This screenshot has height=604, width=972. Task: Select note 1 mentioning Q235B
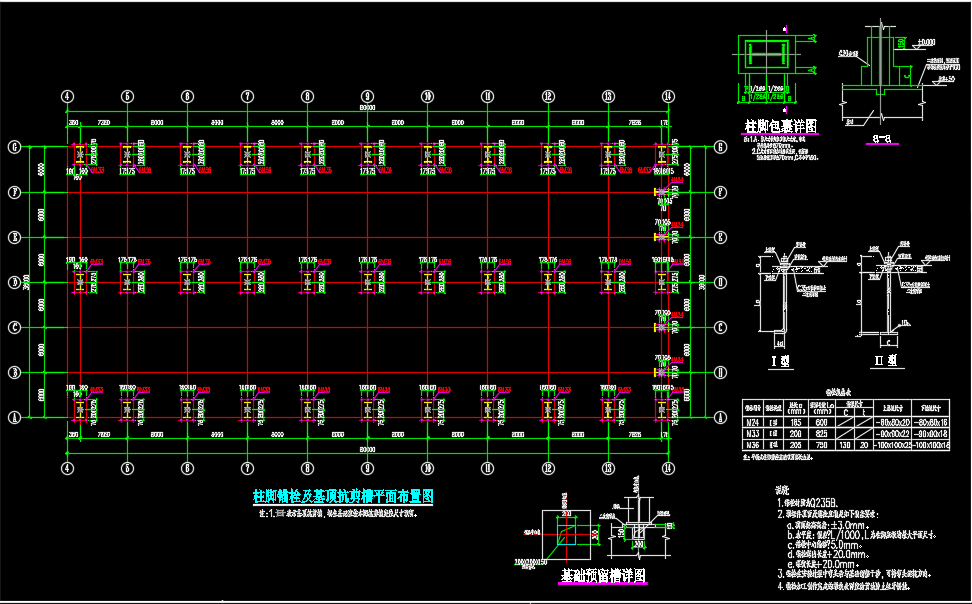tap(809, 504)
